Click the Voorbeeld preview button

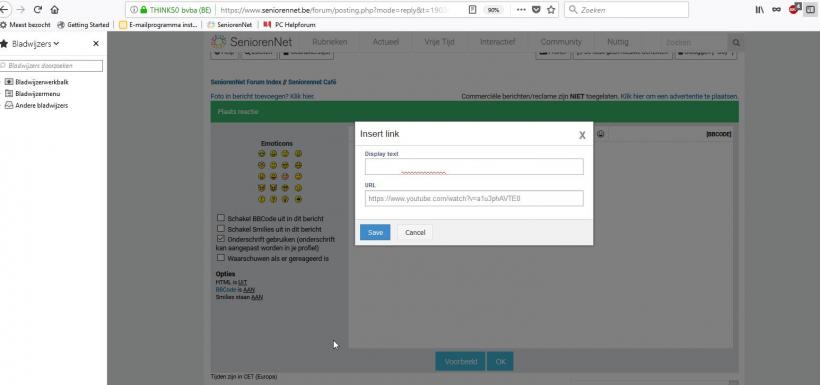tap(460, 361)
